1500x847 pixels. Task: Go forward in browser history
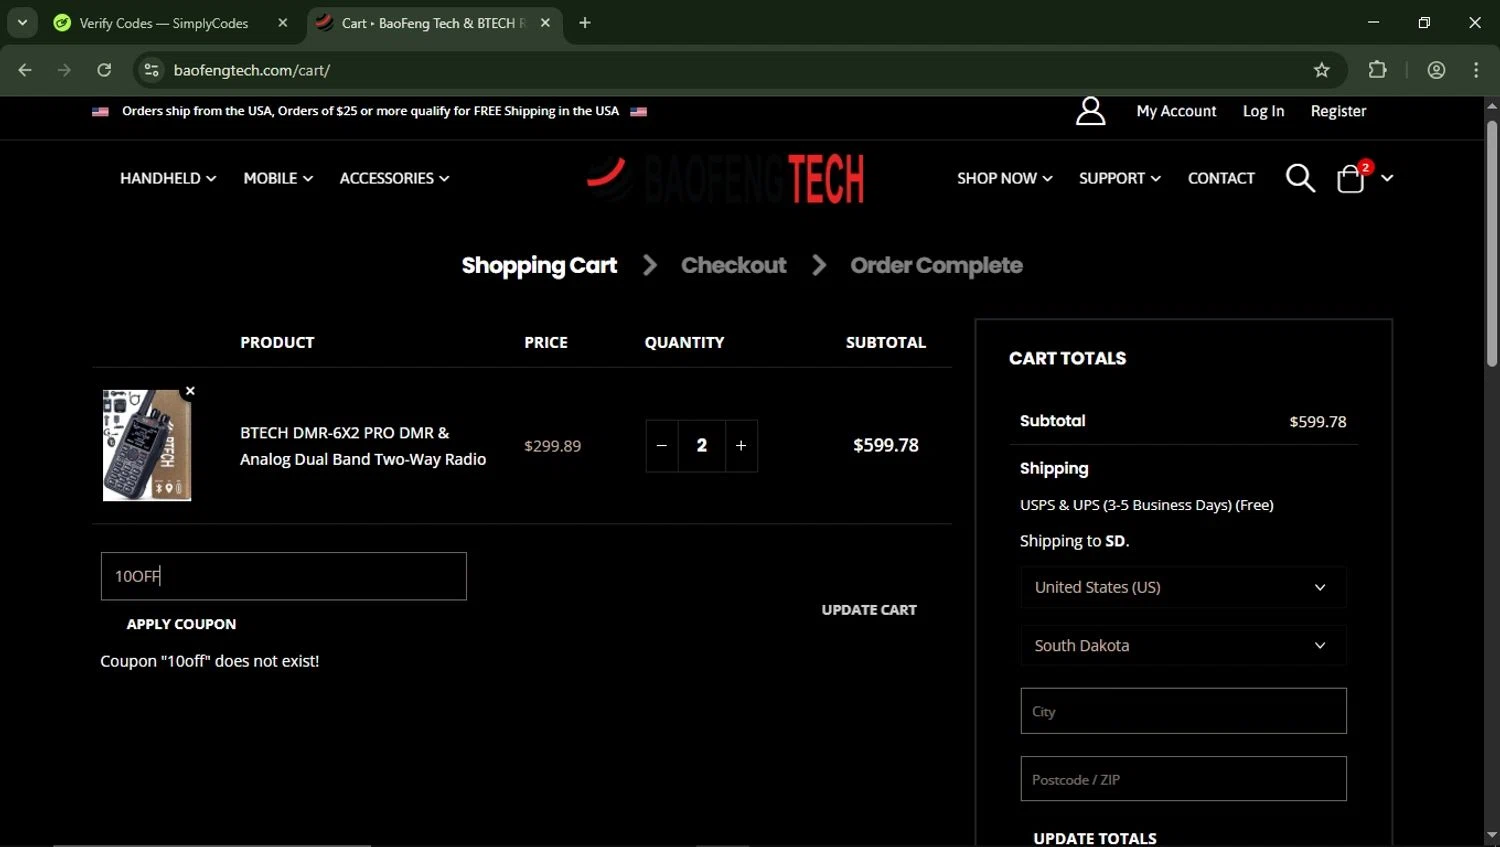pyautogui.click(x=64, y=70)
